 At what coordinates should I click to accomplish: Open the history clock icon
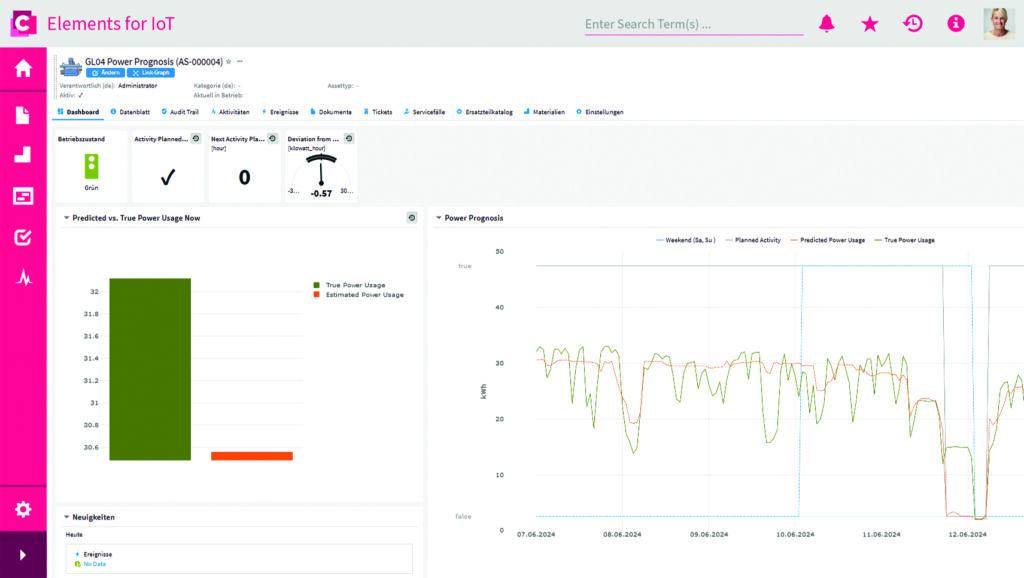click(913, 24)
